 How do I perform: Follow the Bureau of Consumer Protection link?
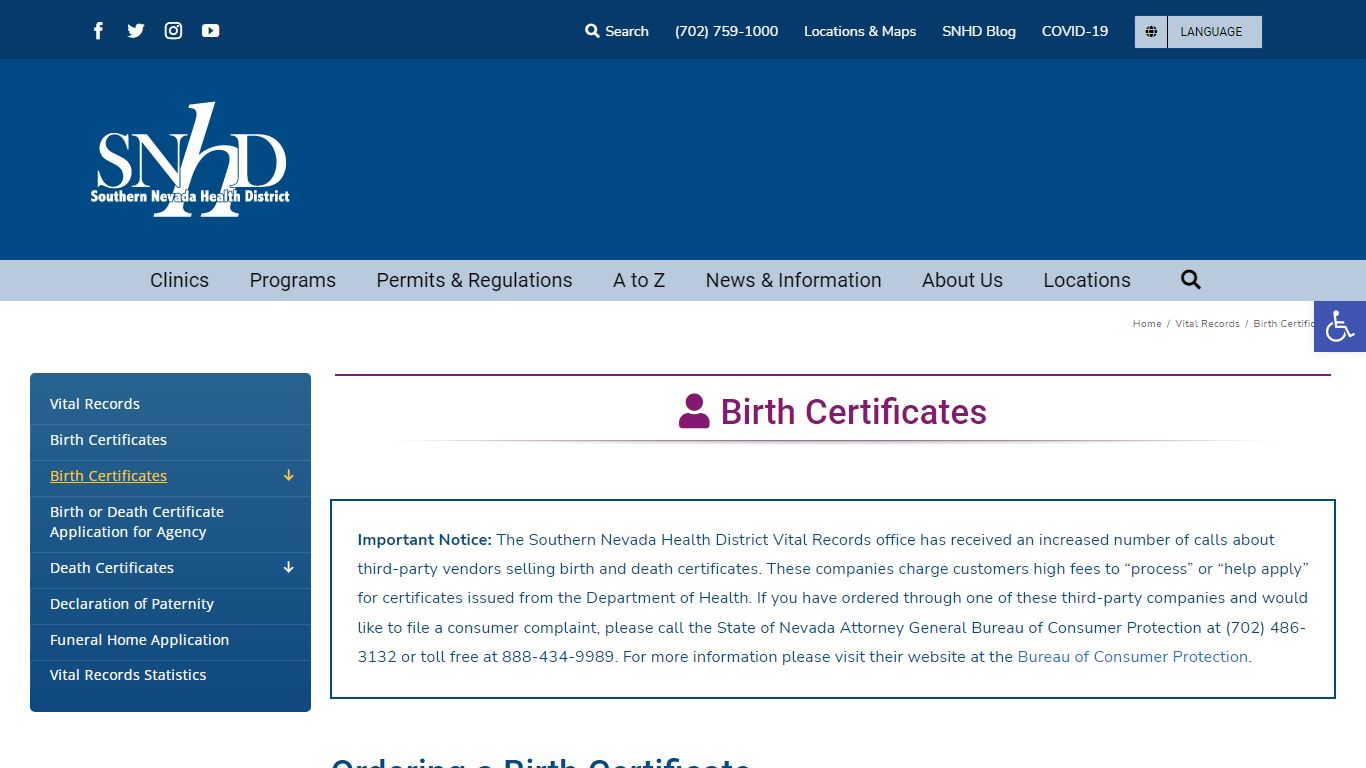pos(1133,657)
